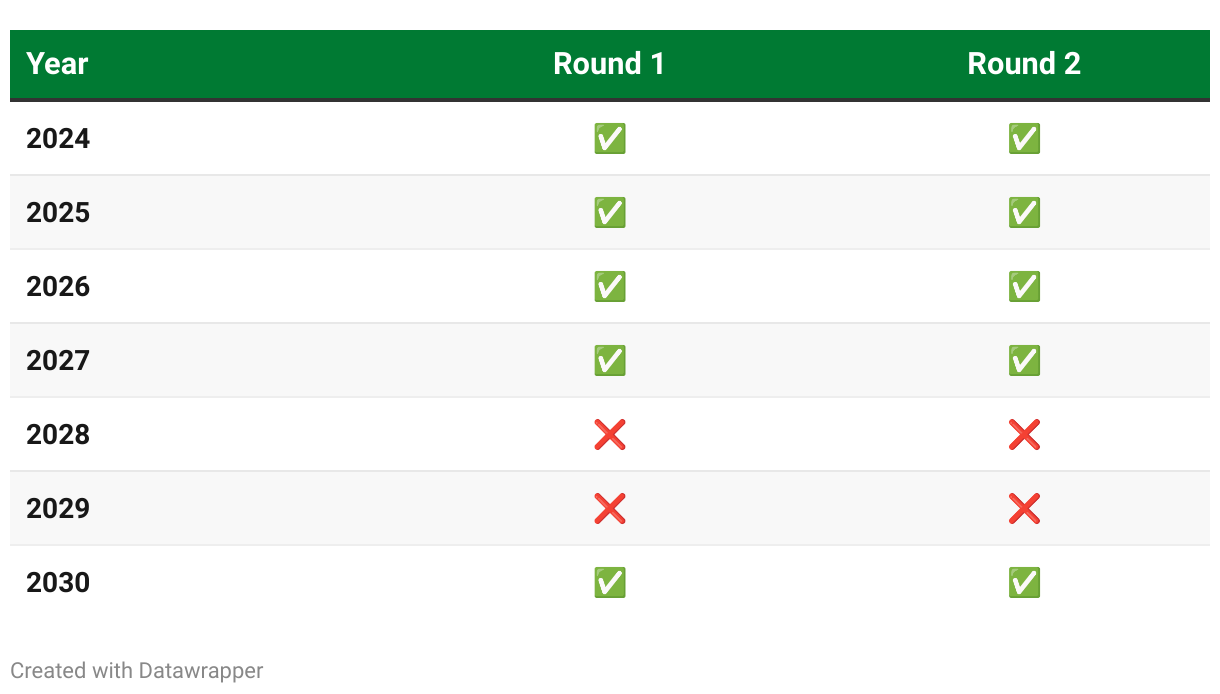1220x694 pixels.
Task: Select the 2029 Round 1 red cross
Action: pos(609,509)
